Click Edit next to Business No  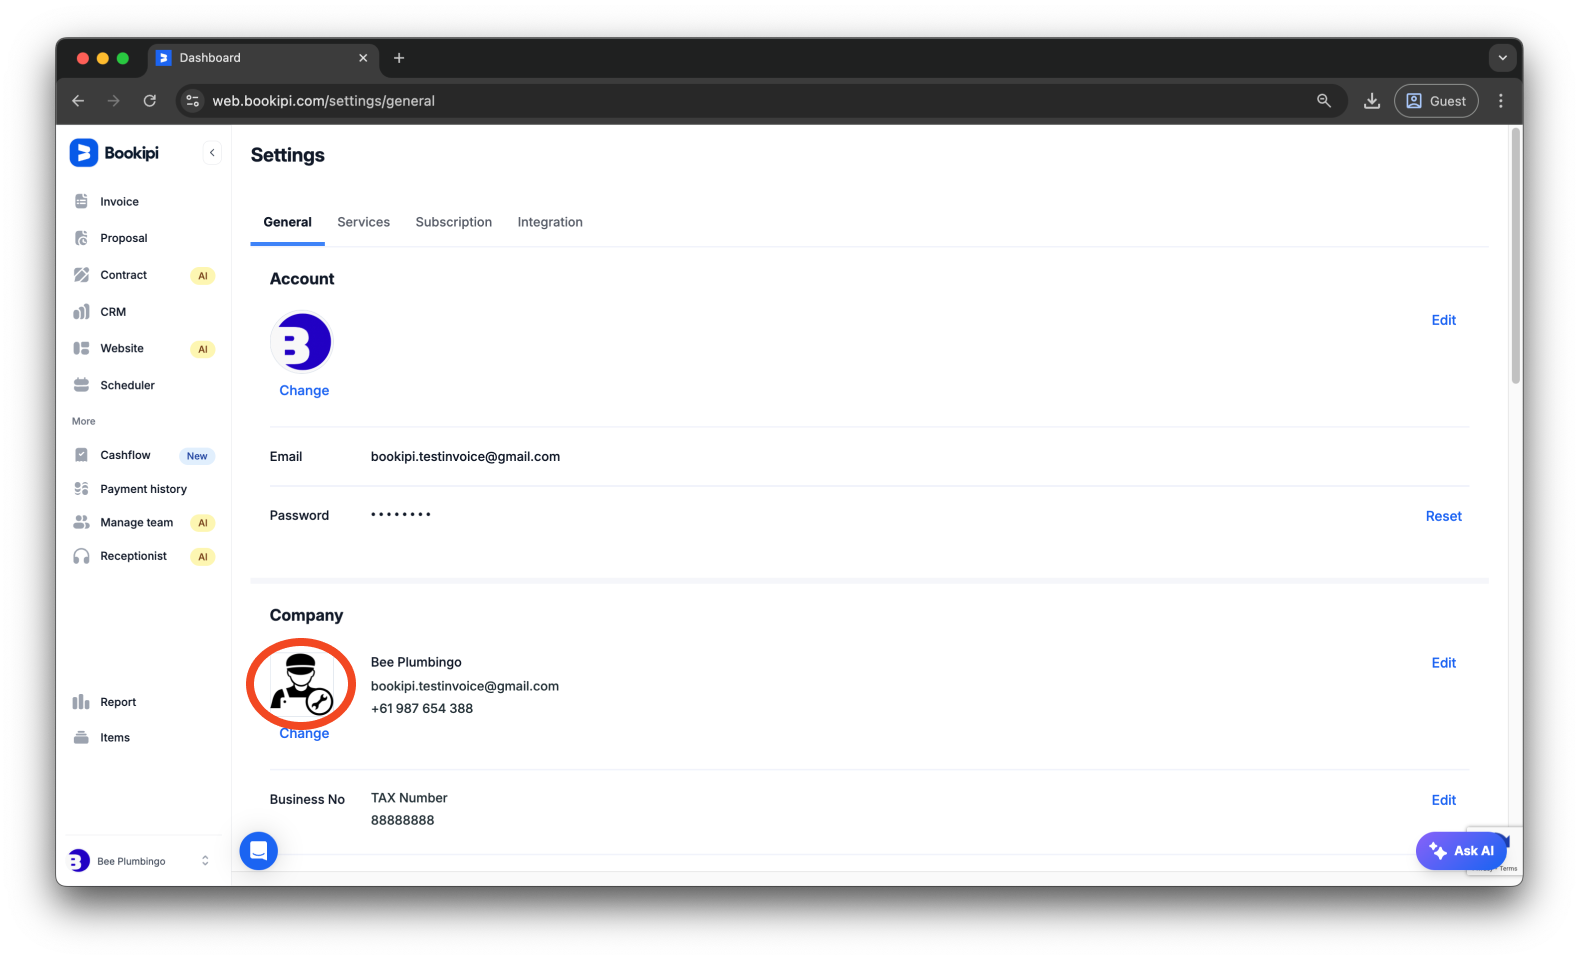tap(1443, 800)
